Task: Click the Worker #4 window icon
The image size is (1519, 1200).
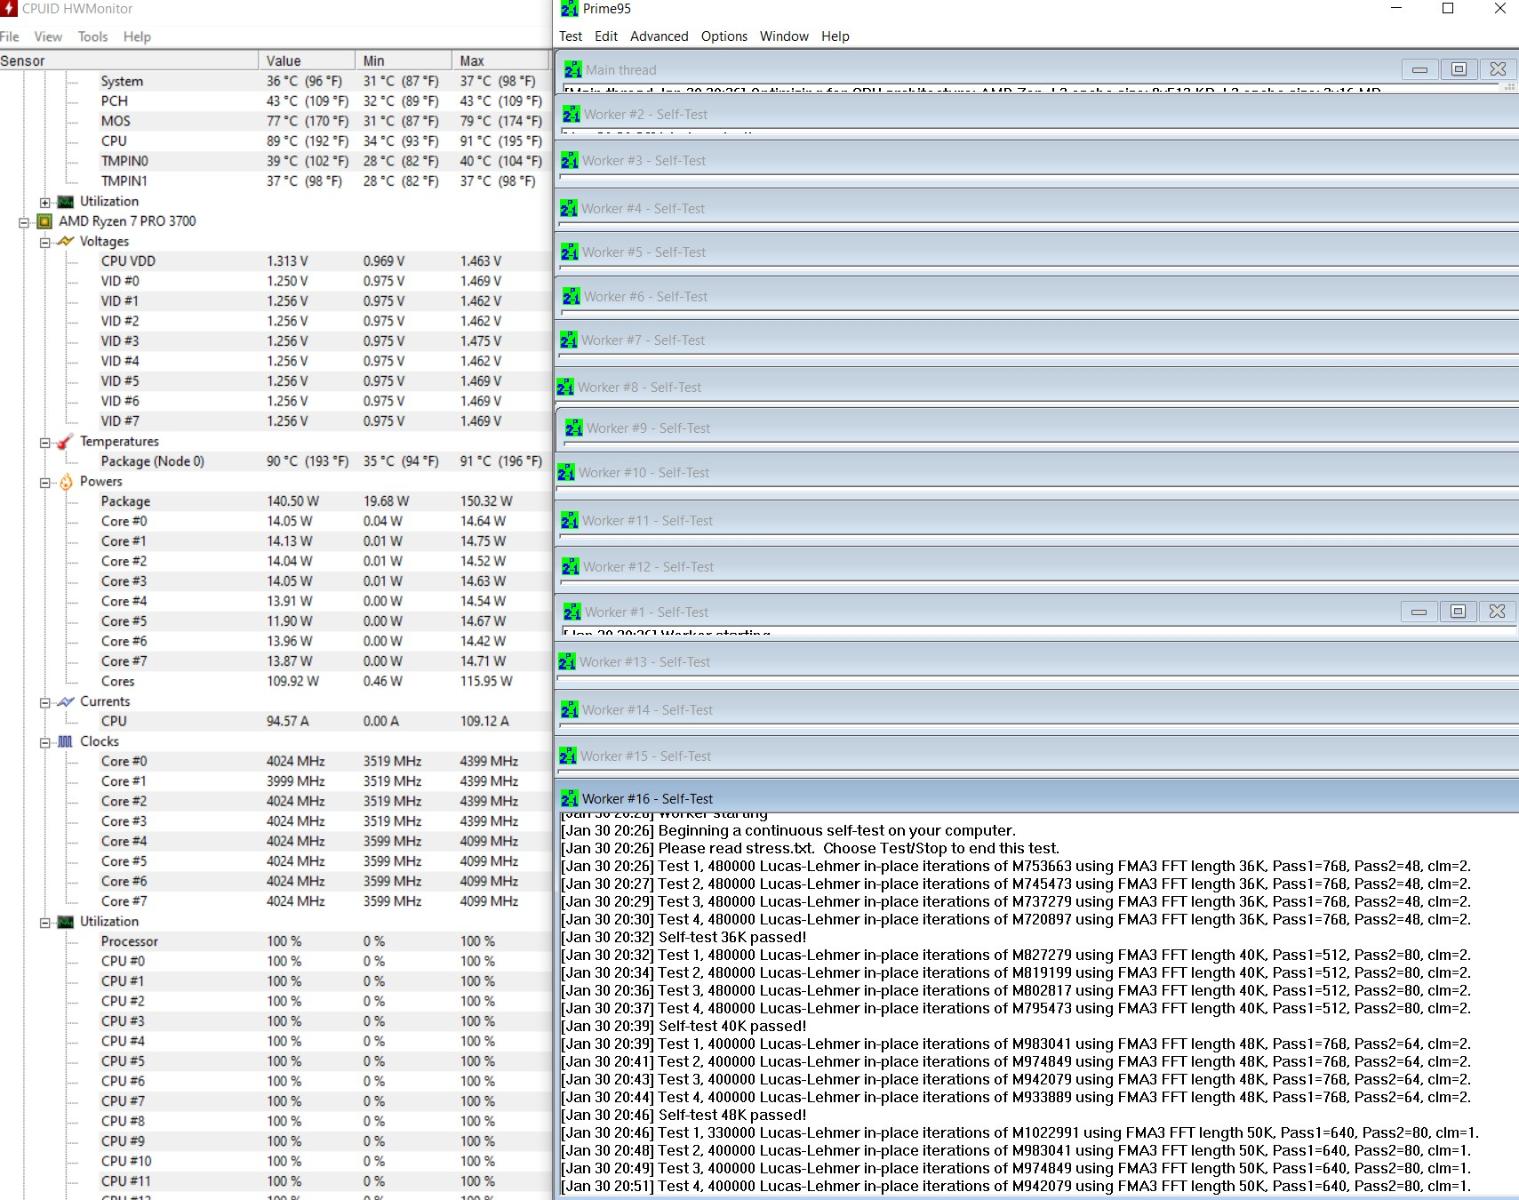Action: [x=569, y=208]
